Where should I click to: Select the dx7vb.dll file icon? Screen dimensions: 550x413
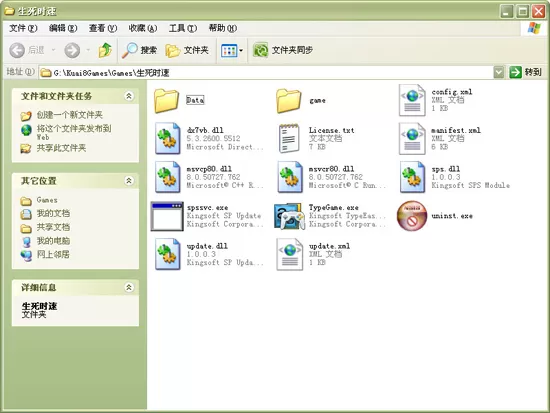click(x=168, y=138)
